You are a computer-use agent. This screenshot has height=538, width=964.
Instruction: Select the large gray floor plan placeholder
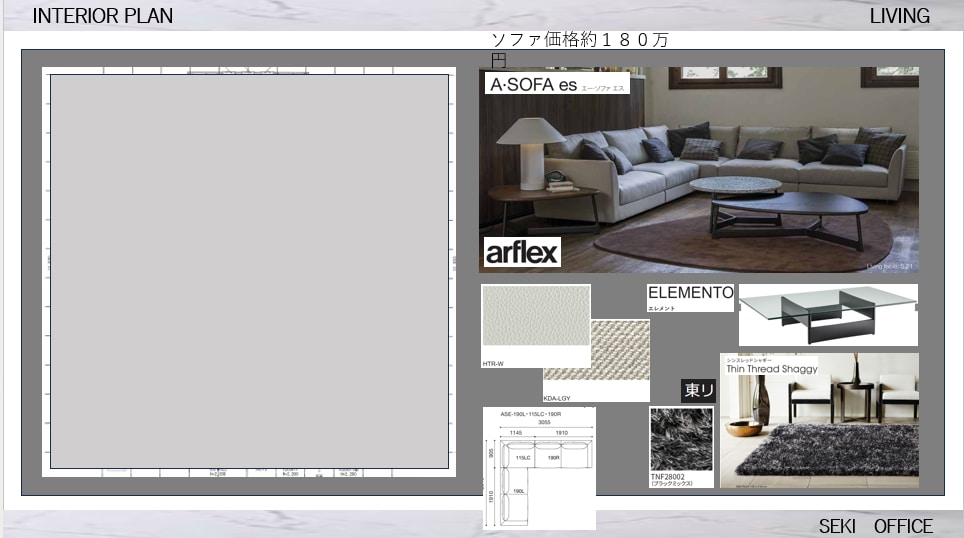coord(250,271)
